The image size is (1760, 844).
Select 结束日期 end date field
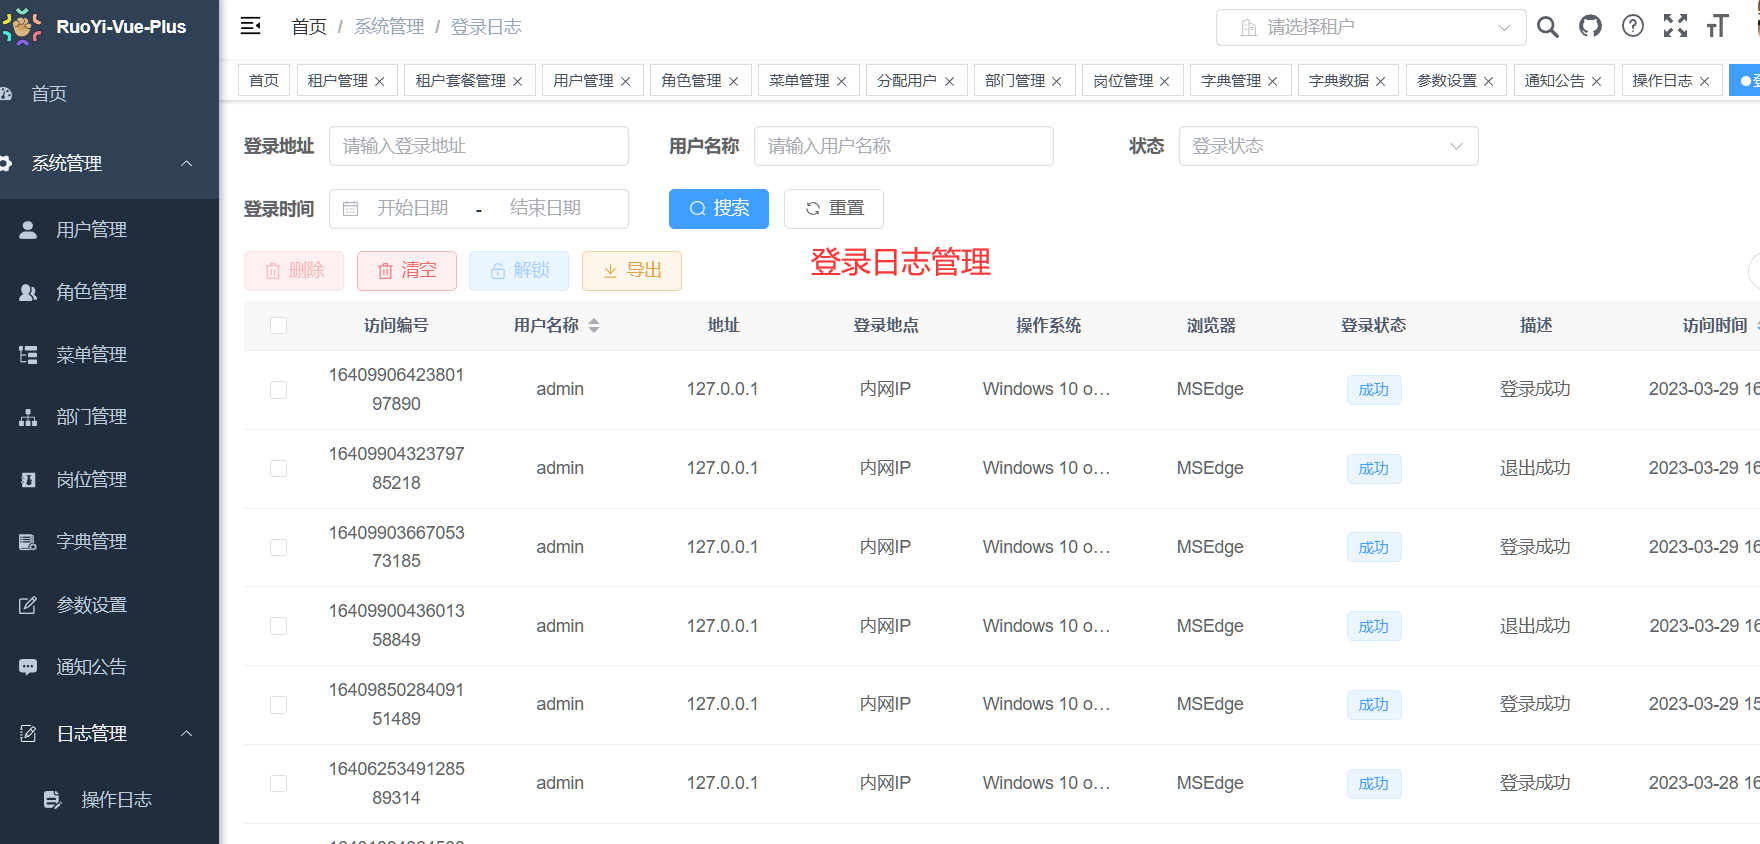click(x=546, y=208)
